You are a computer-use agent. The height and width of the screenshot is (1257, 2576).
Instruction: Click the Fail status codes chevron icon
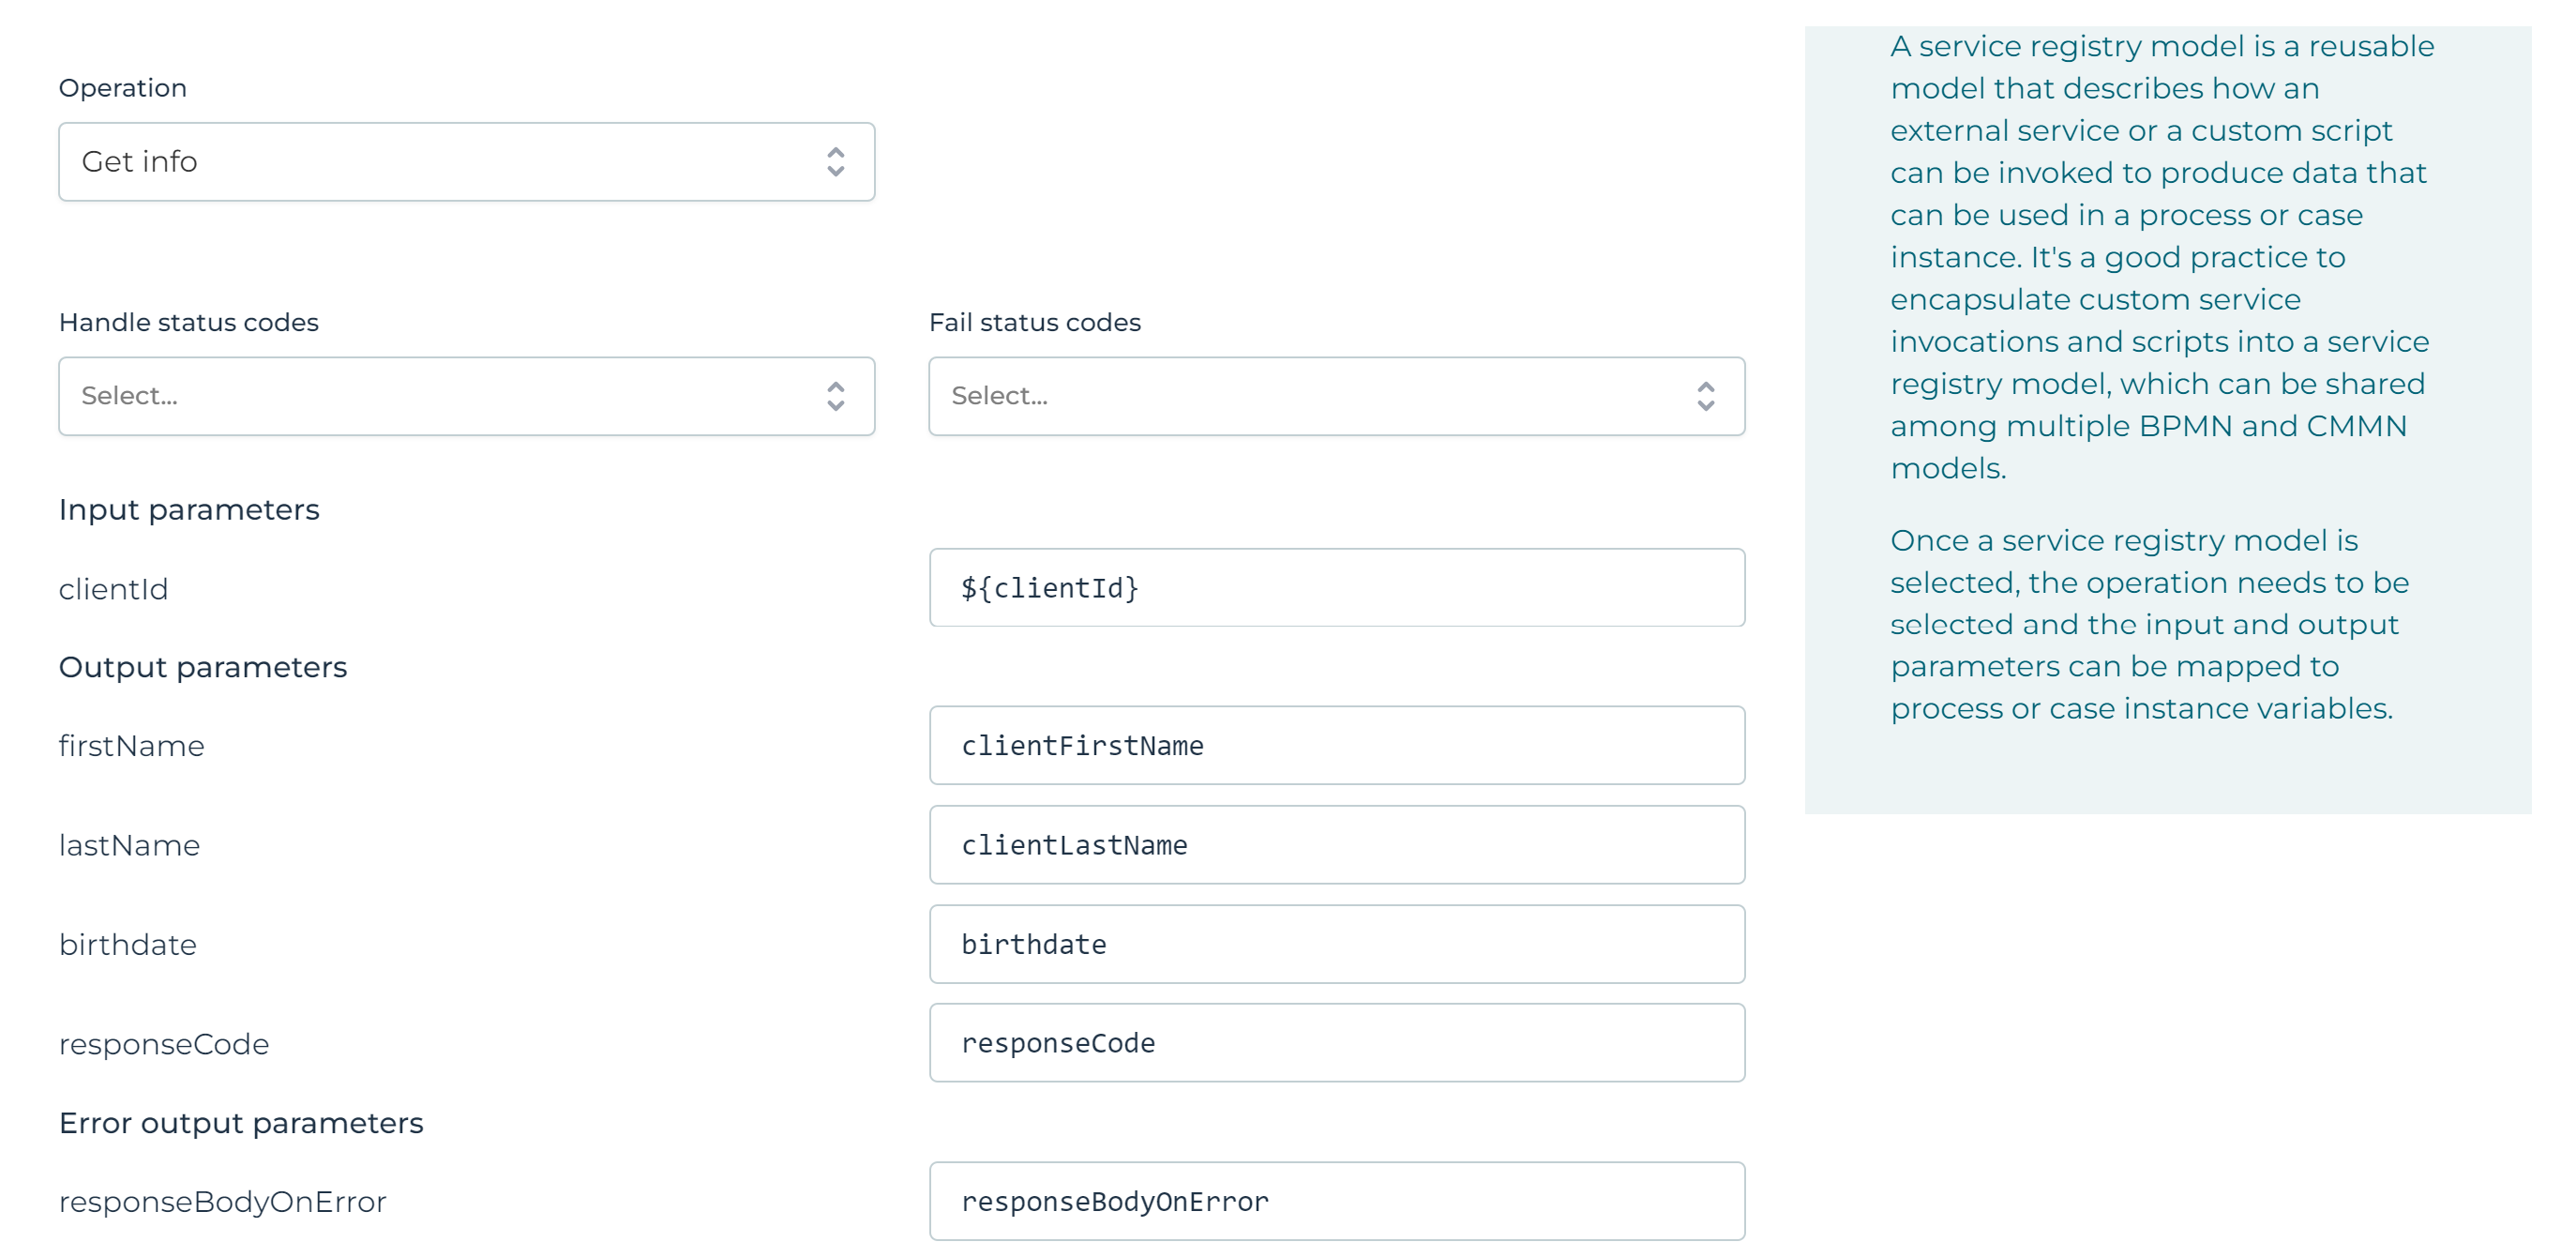click(x=1706, y=396)
